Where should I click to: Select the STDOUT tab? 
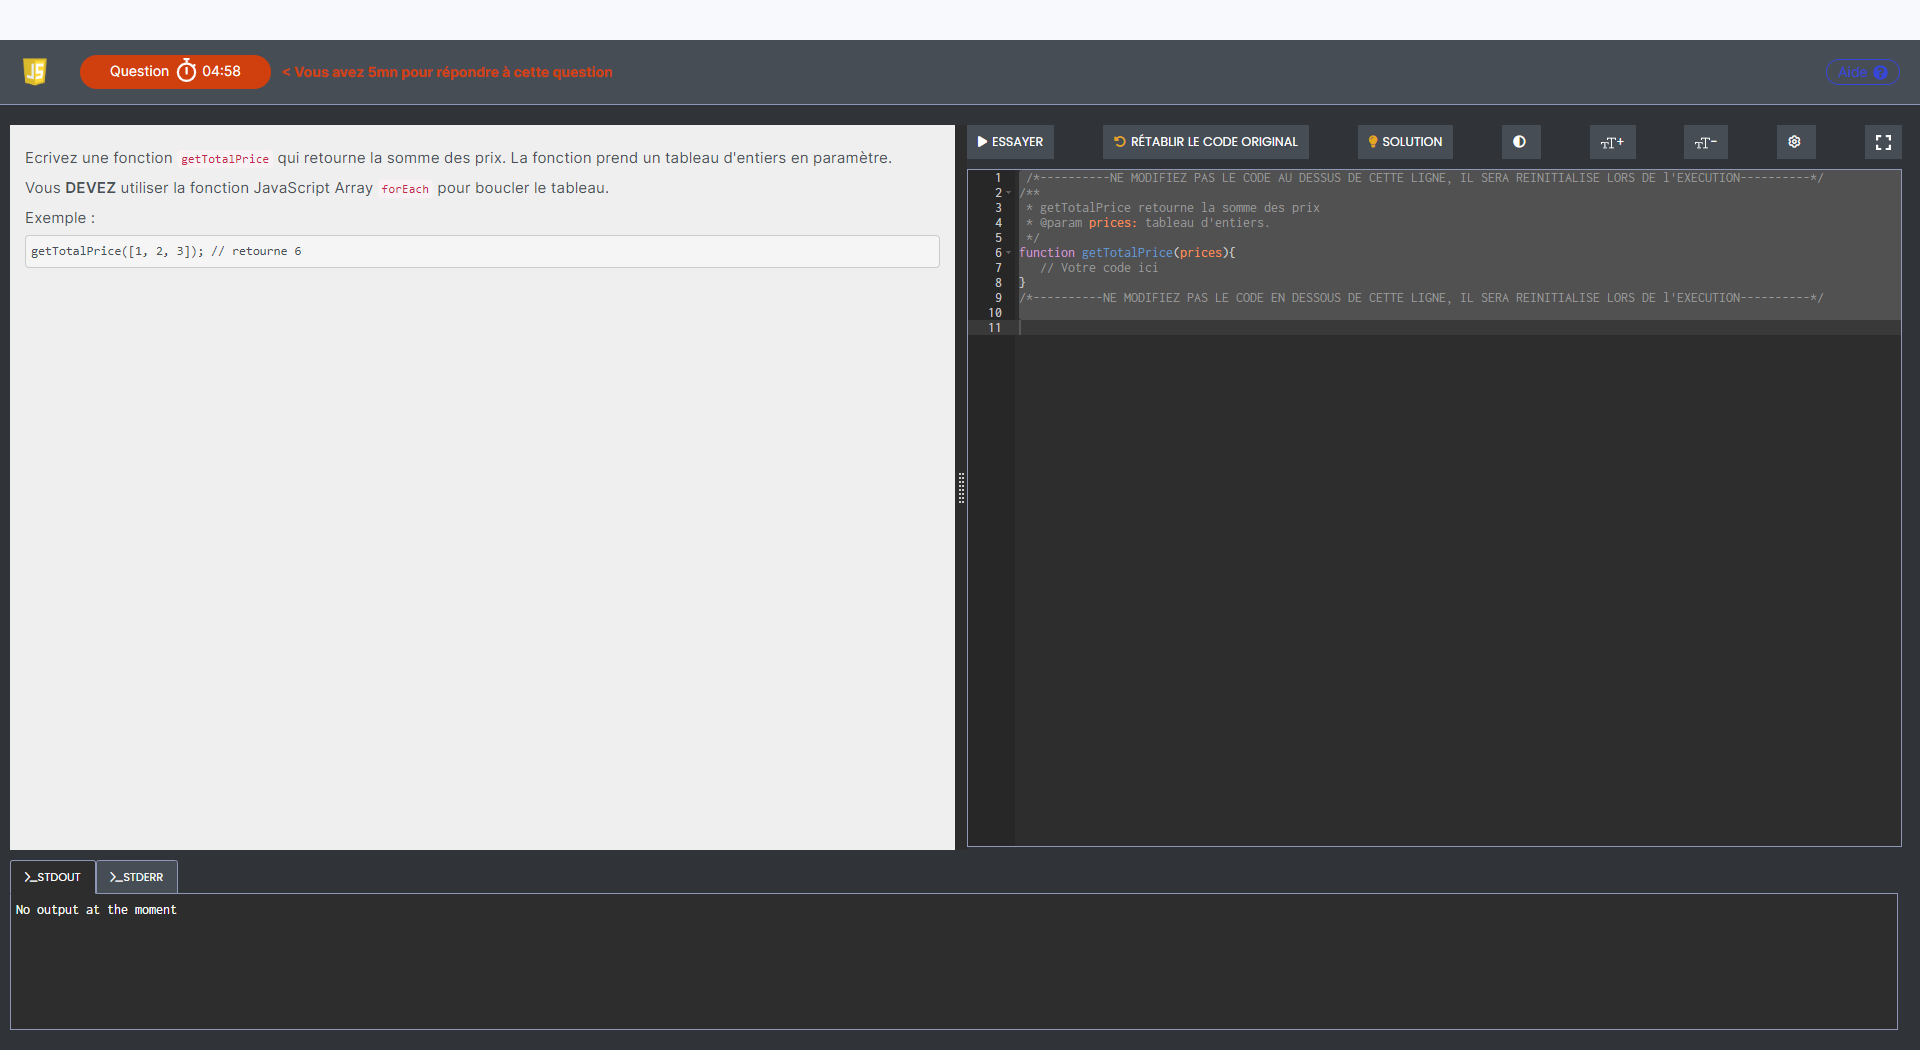point(53,877)
